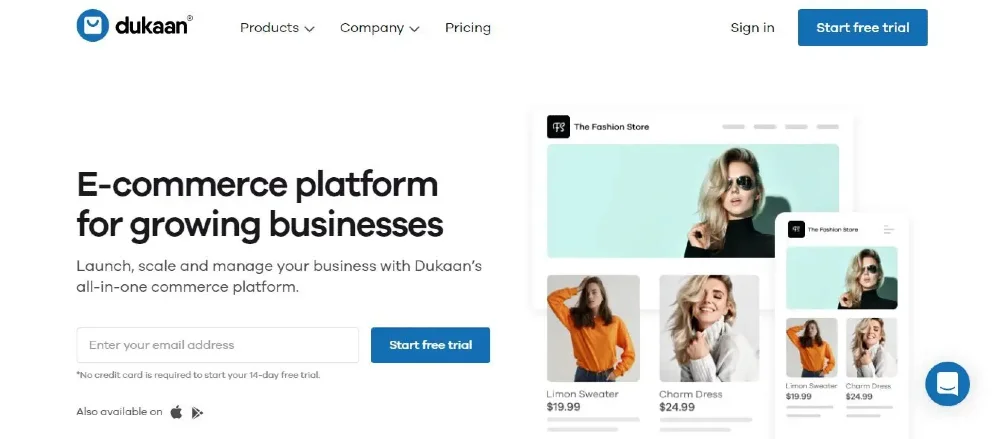Click The Fashion Store logo in desktop mockup

[x=558, y=127]
